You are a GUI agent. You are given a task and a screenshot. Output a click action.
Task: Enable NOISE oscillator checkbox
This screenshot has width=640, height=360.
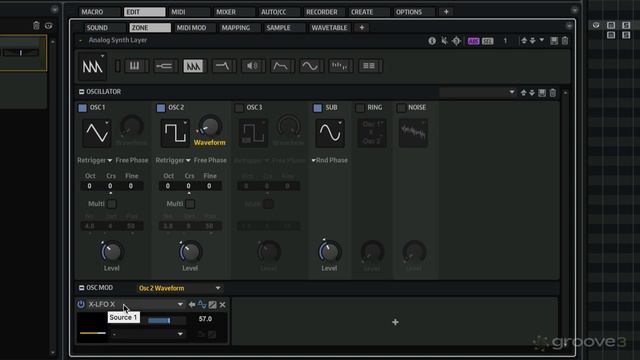coord(401,108)
